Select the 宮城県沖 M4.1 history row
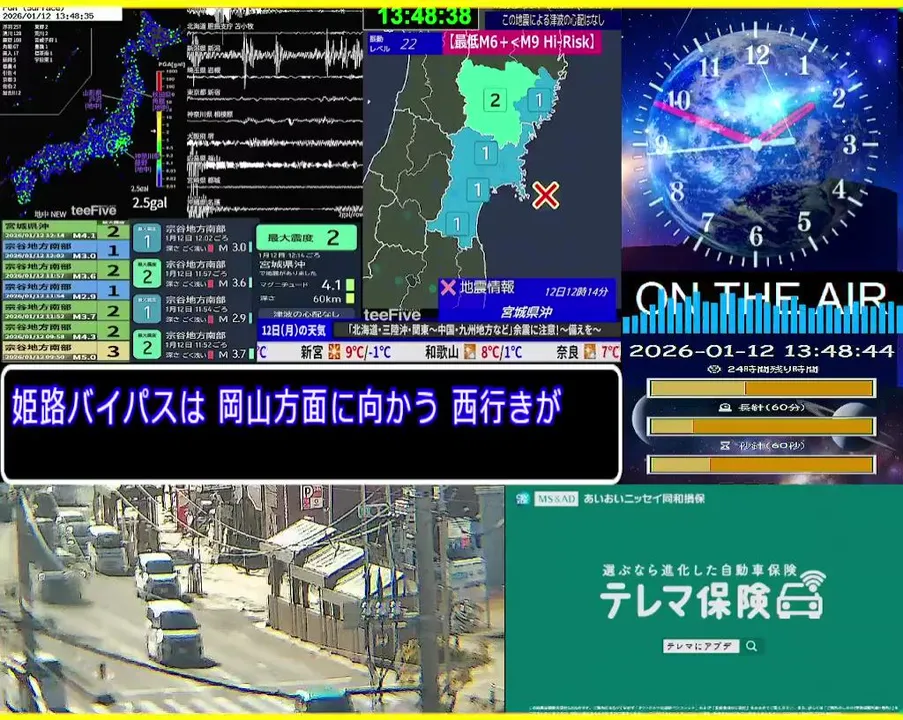Image resolution: width=903 pixels, height=720 pixels. click(x=65, y=230)
